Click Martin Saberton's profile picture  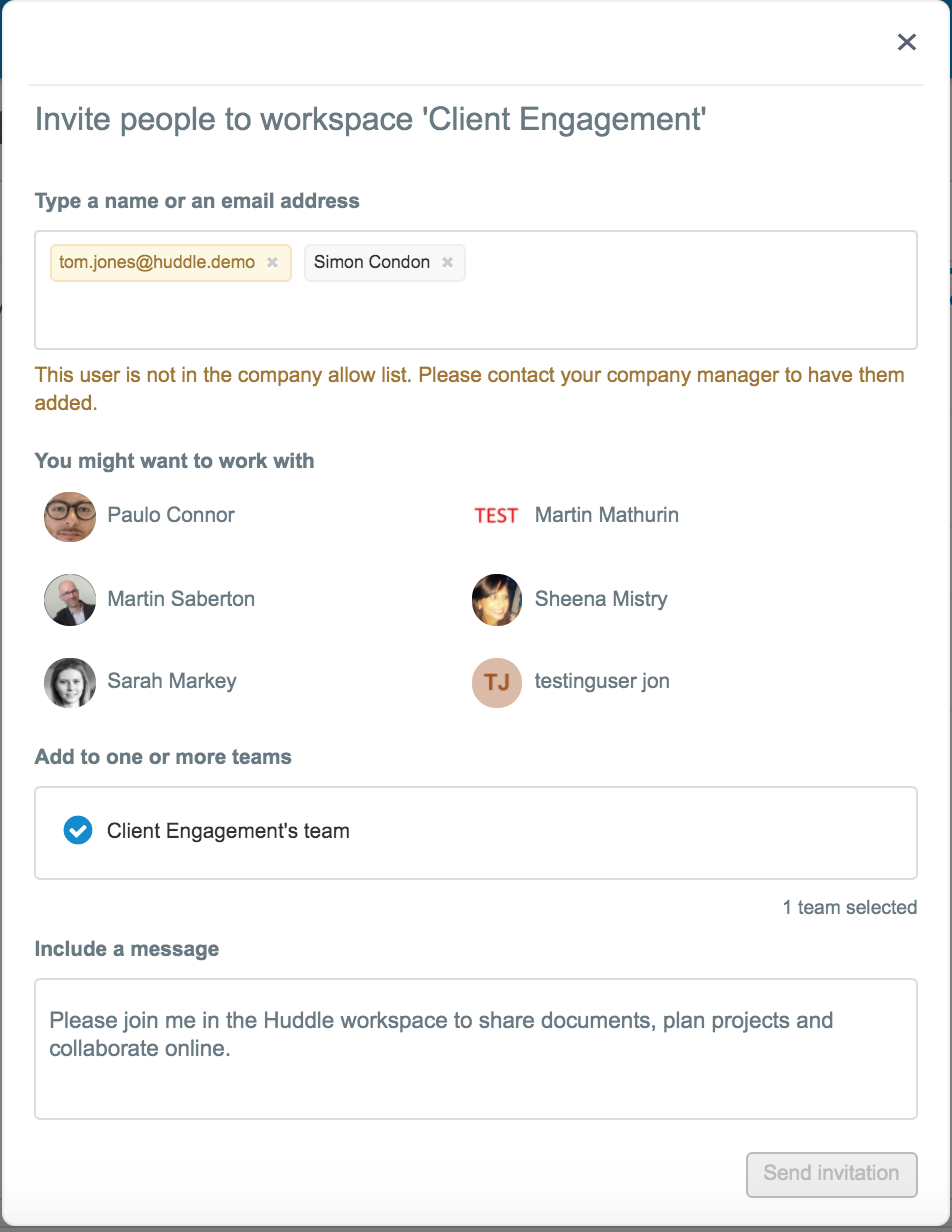(x=70, y=599)
